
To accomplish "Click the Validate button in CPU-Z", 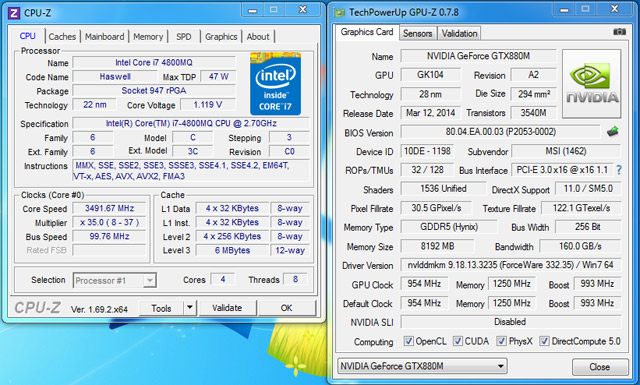I will (x=227, y=308).
